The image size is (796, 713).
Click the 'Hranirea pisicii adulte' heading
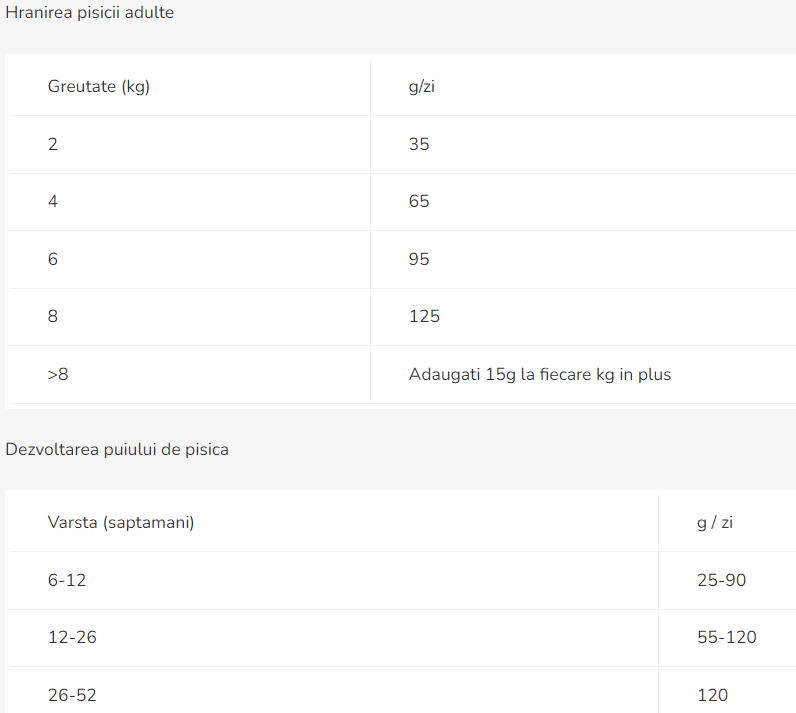coord(90,14)
